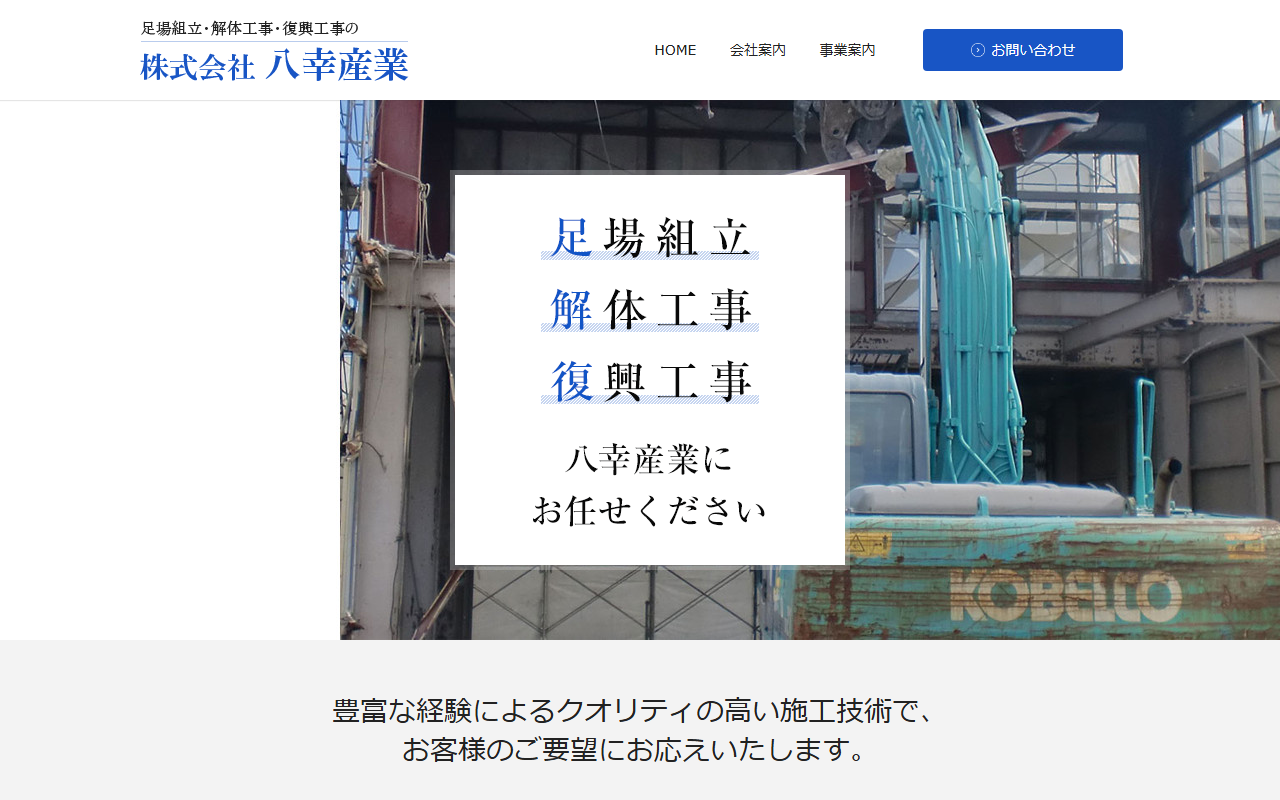Viewport: 1280px width, 800px height.
Task: Click the arrow icon in お問い合わせ button
Action: [978, 50]
